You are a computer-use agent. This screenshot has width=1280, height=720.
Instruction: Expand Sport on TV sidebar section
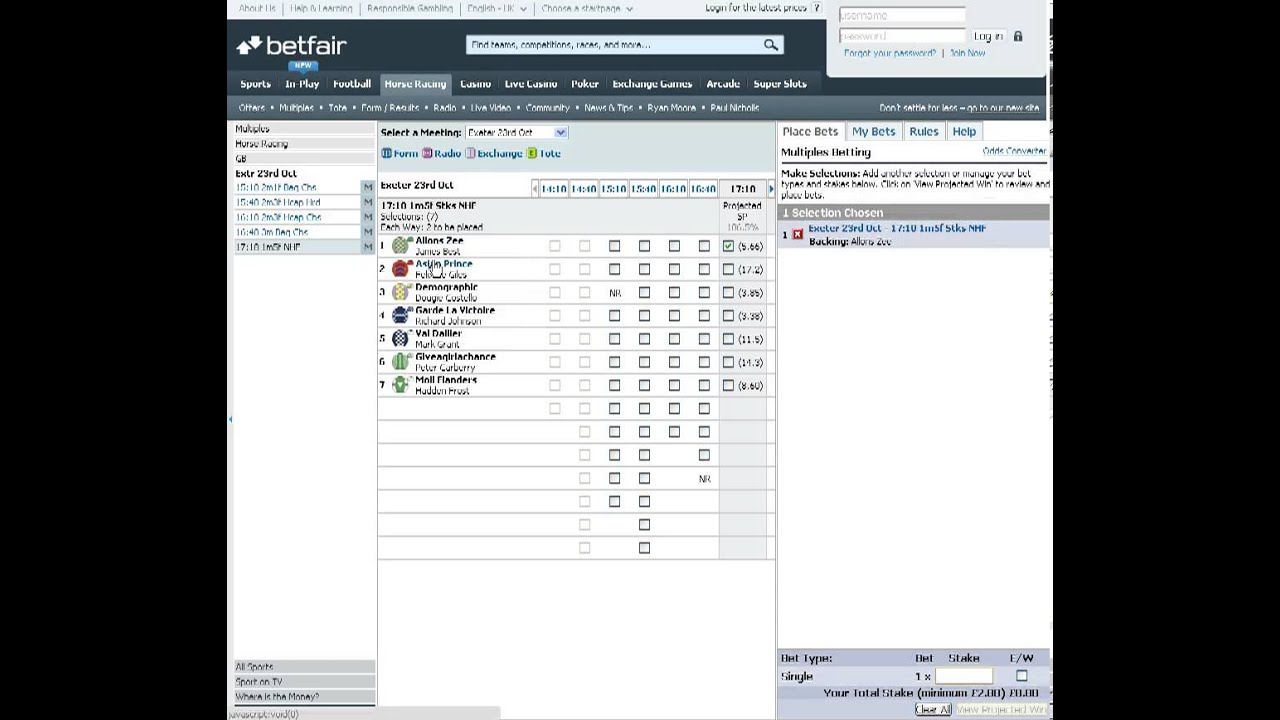pos(304,682)
